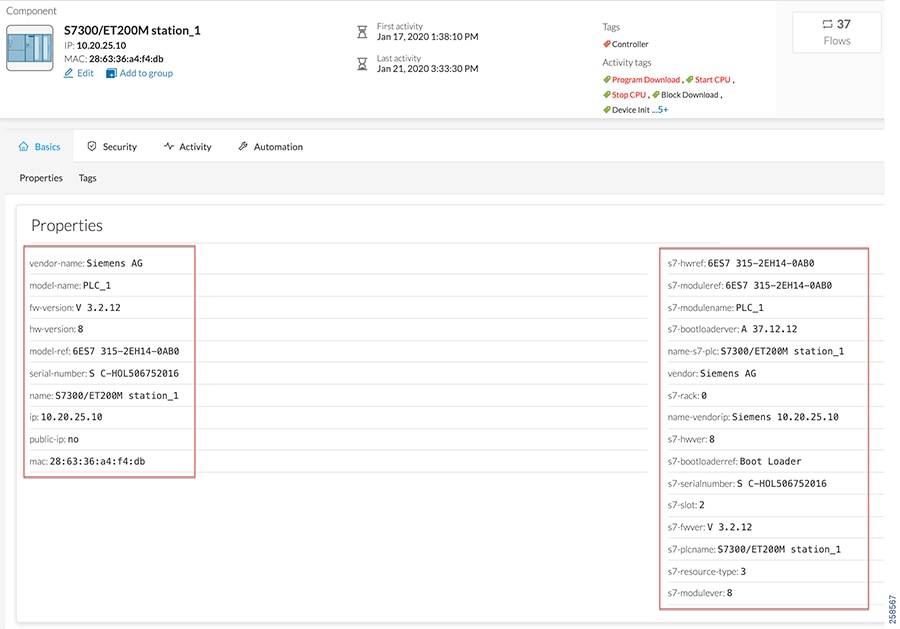Open the Edit link
Screen dimensions: 900x629
85,73
